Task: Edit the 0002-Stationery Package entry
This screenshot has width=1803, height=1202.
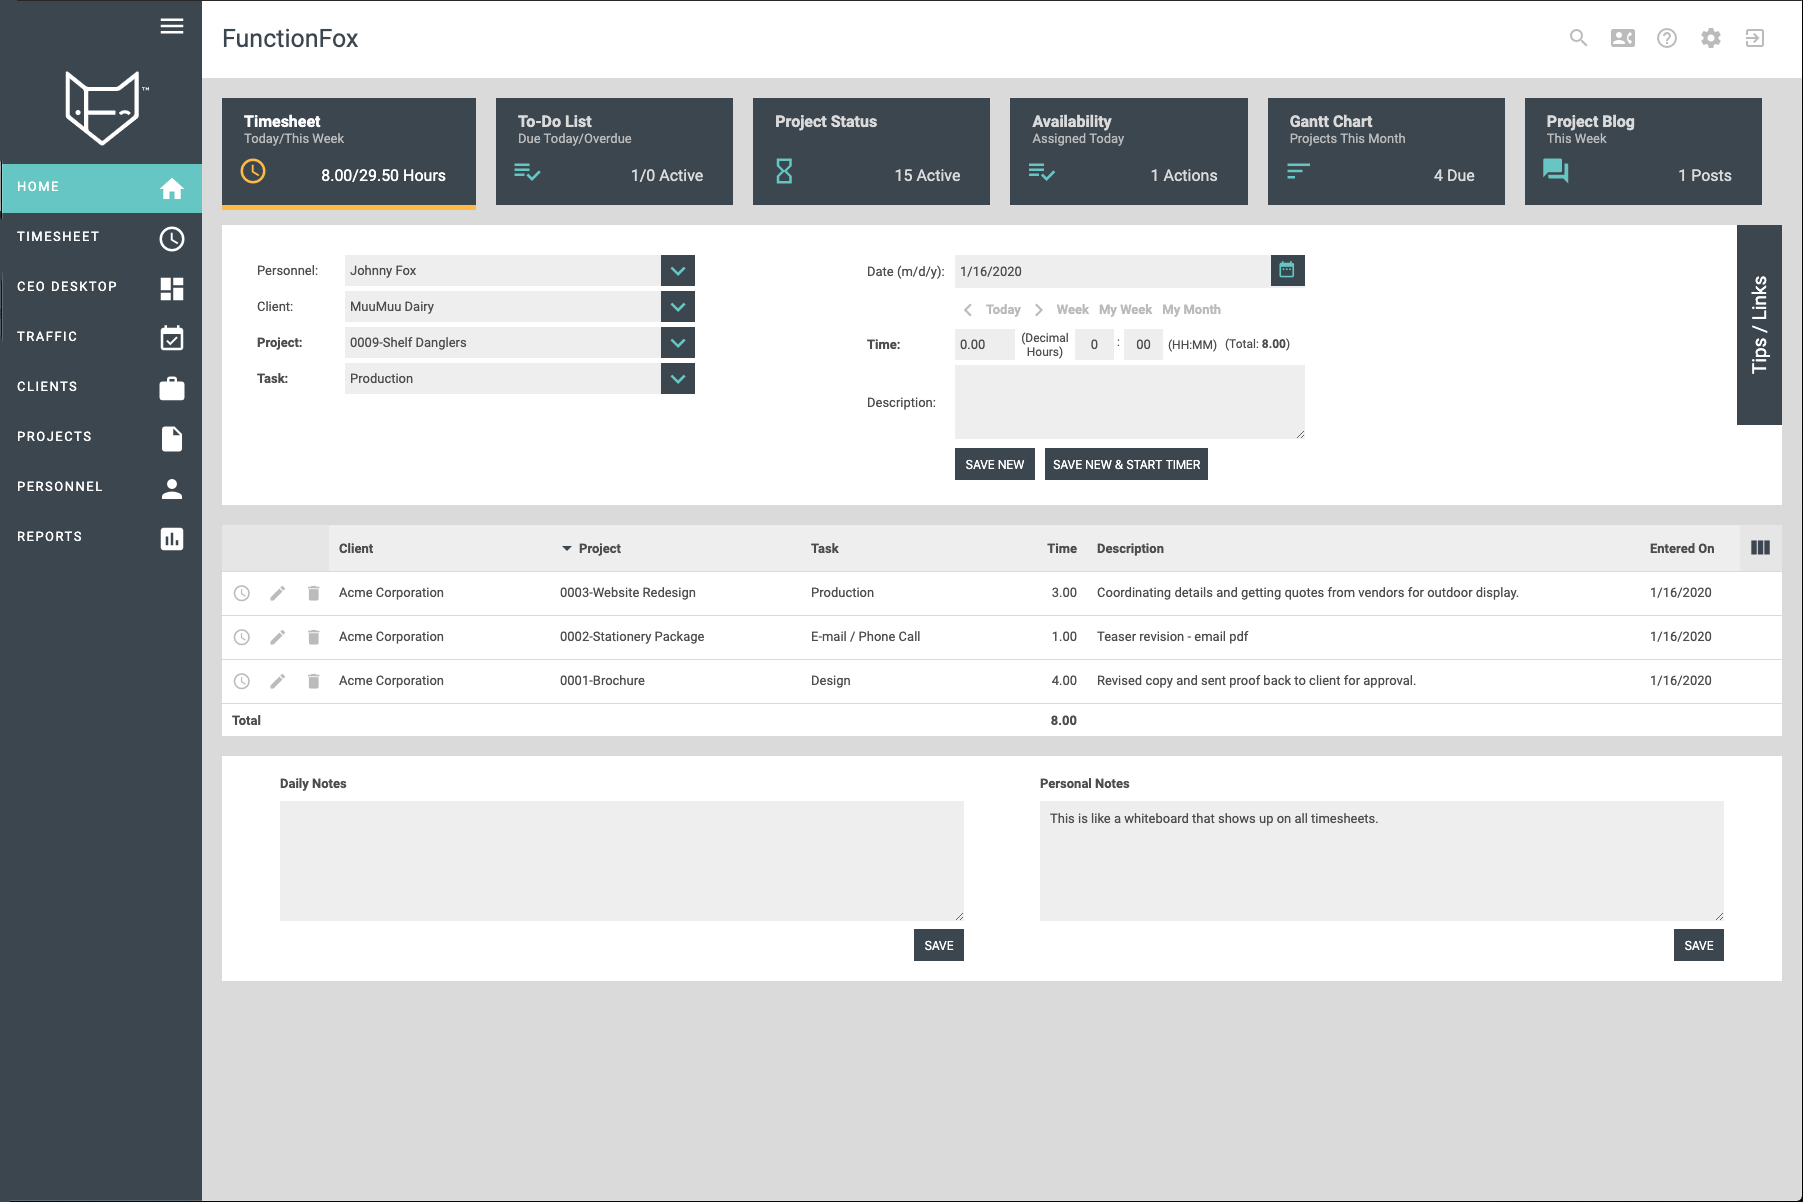Action: [278, 637]
